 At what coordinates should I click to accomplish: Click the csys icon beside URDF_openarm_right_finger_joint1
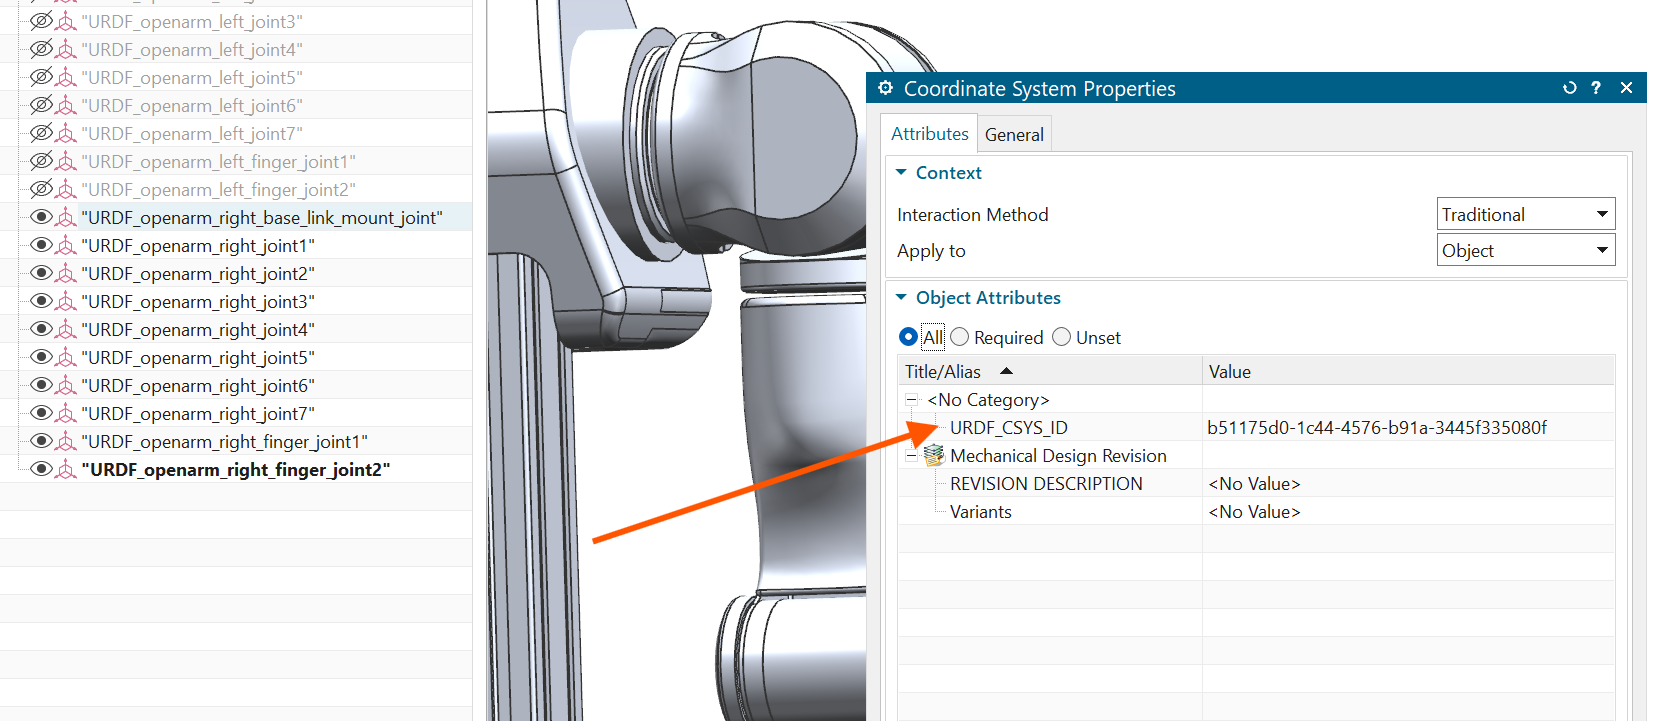pos(67,441)
